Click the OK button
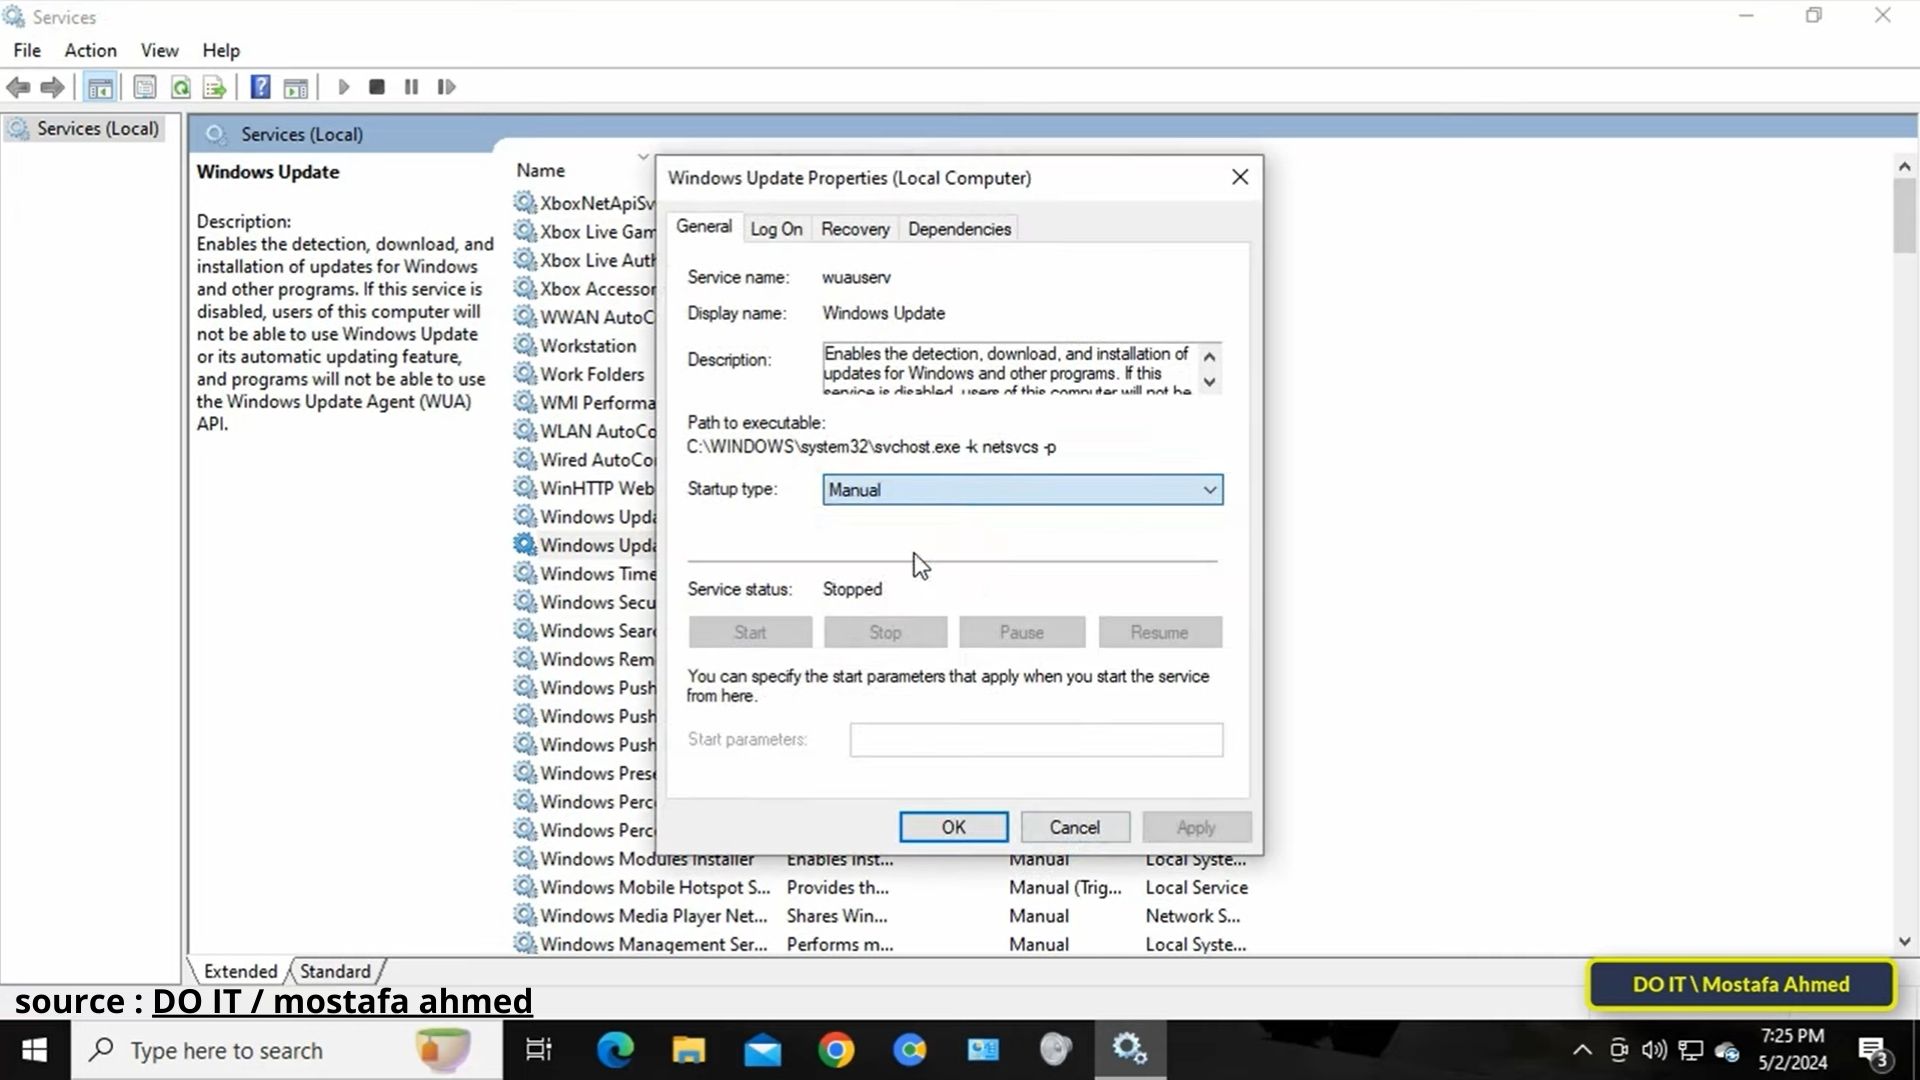 [953, 827]
